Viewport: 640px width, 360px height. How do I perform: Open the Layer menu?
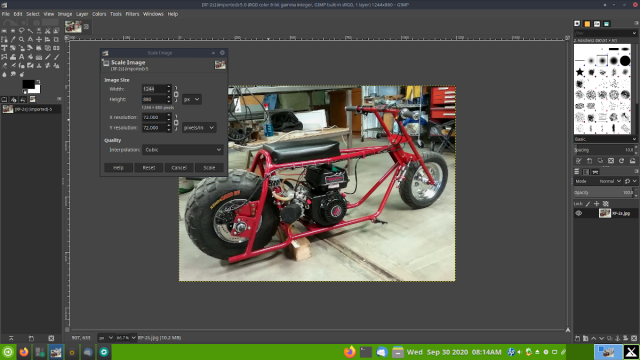tap(82, 14)
